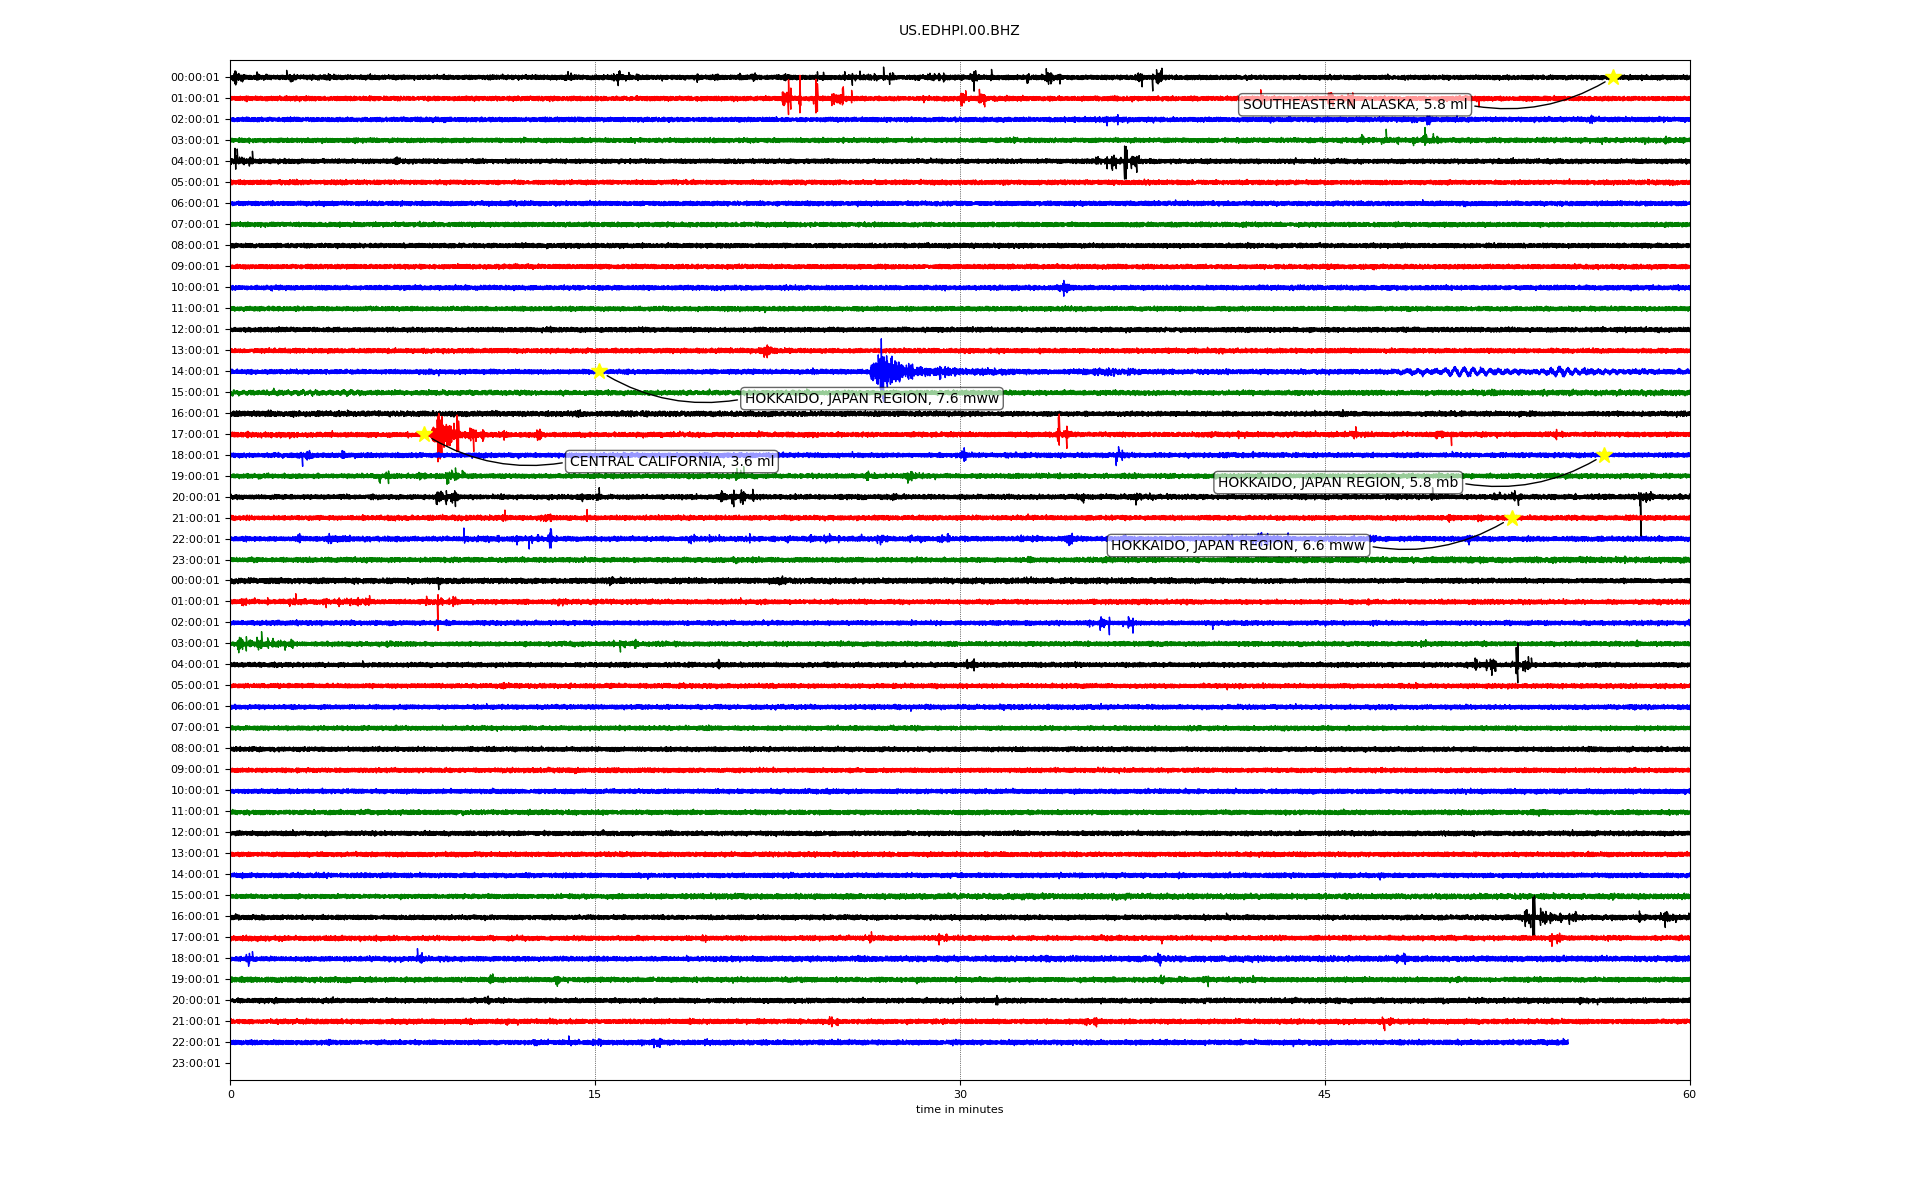Screen dimensions: 1920x1200
Task: Click the end of the final blue 22:00:01 trace
Action: pos(1566,1042)
